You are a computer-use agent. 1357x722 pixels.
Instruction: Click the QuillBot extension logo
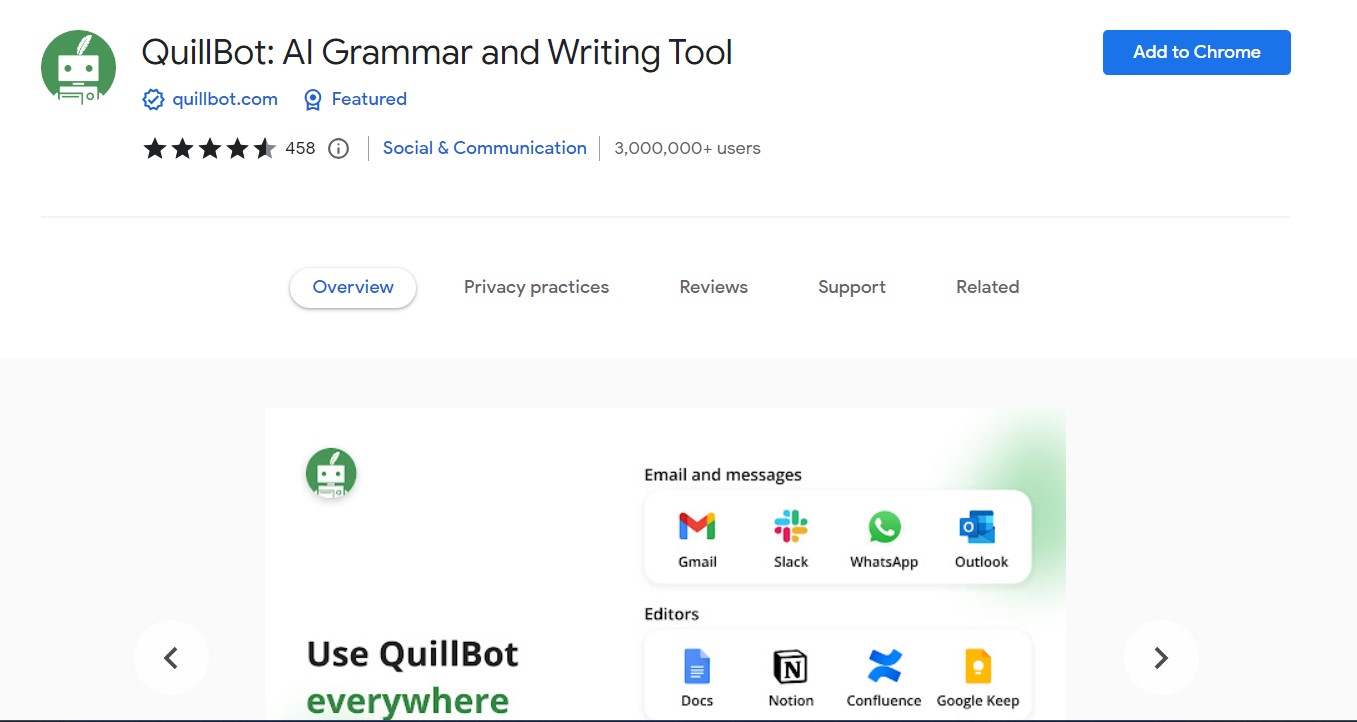(x=78, y=67)
